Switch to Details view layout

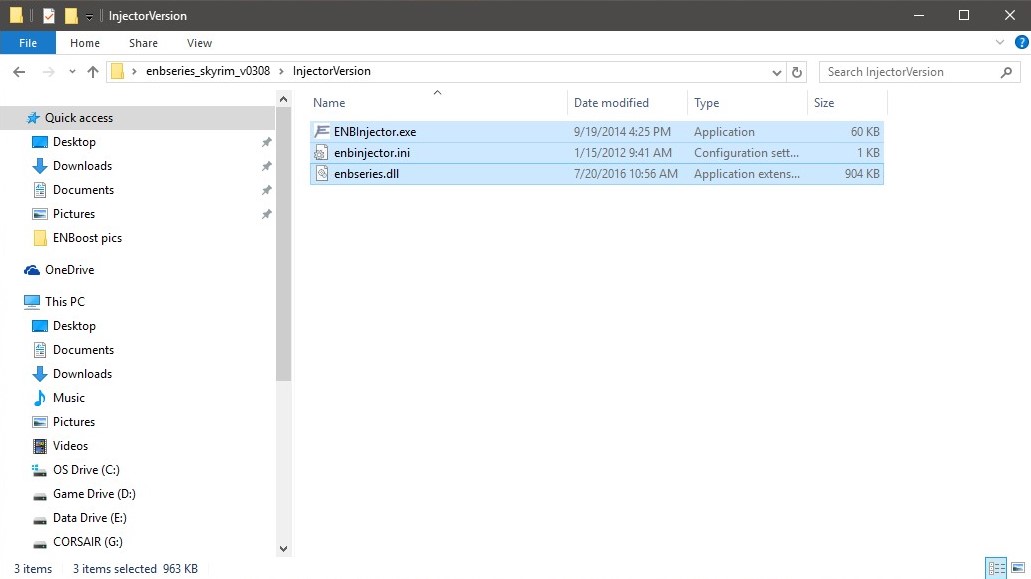996,568
